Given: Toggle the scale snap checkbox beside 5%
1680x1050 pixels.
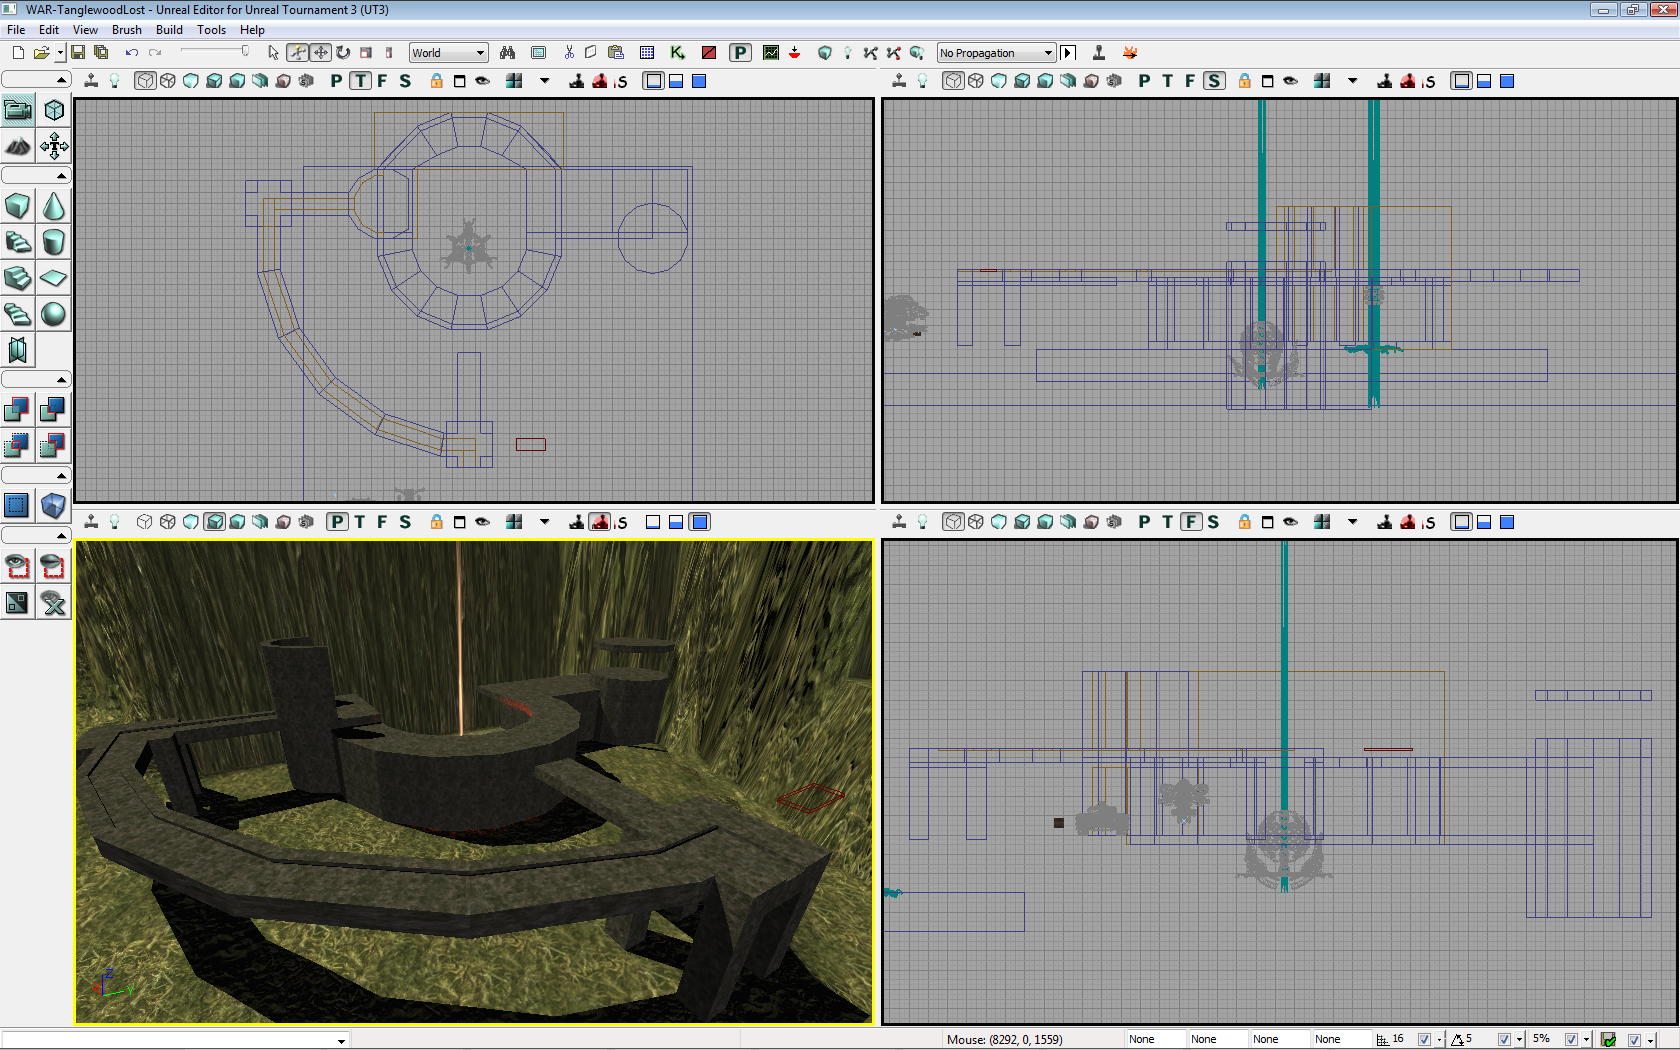Looking at the screenshot, I should (x=1571, y=1039).
